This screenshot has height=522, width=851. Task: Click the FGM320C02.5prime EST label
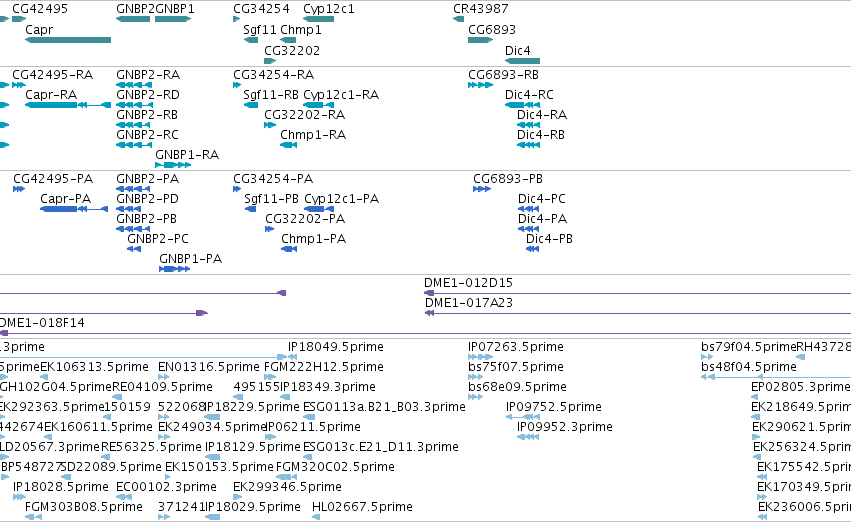(335, 467)
